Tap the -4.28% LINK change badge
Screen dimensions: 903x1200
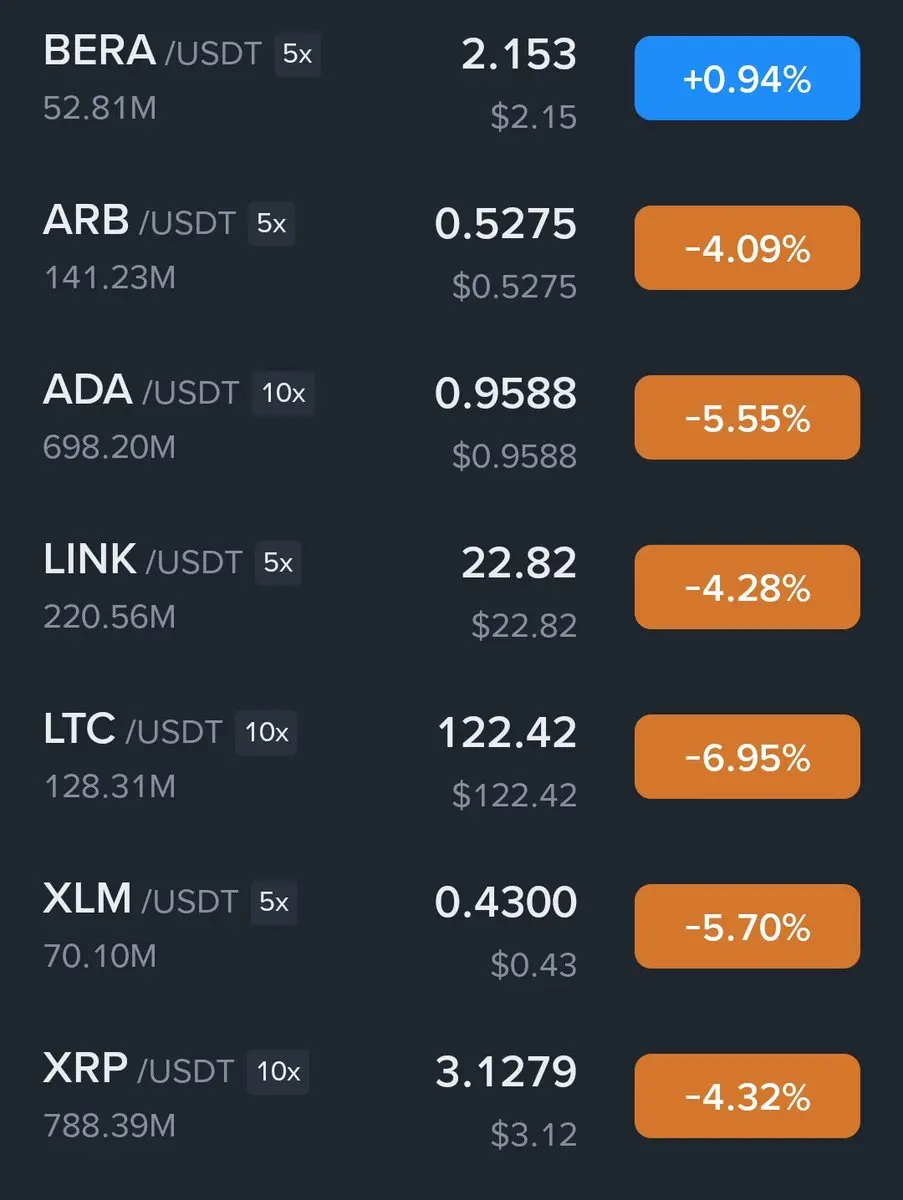click(747, 587)
